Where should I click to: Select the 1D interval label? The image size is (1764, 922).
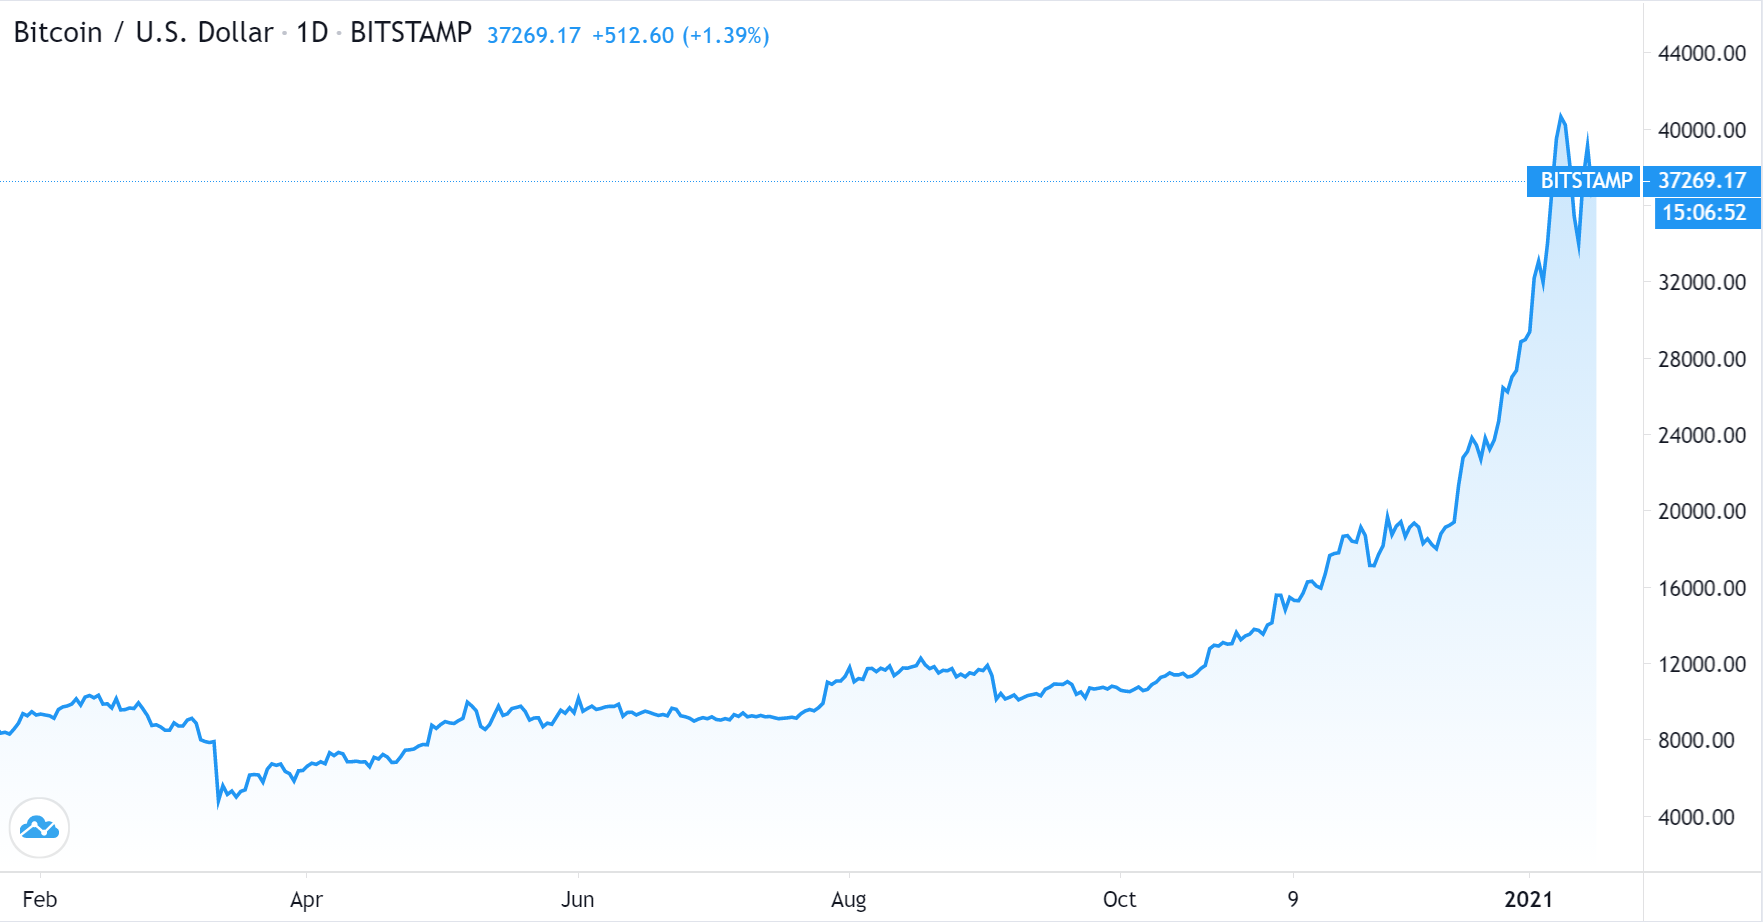pyautogui.click(x=312, y=33)
